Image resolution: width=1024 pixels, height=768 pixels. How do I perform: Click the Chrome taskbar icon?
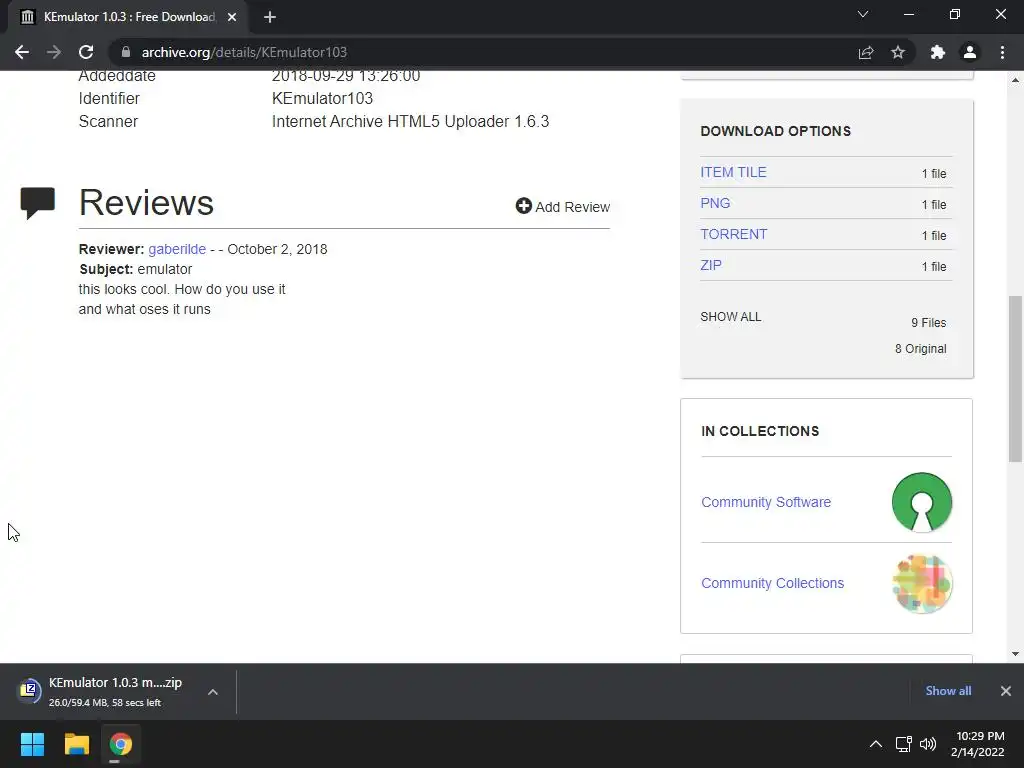(x=120, y=744)
